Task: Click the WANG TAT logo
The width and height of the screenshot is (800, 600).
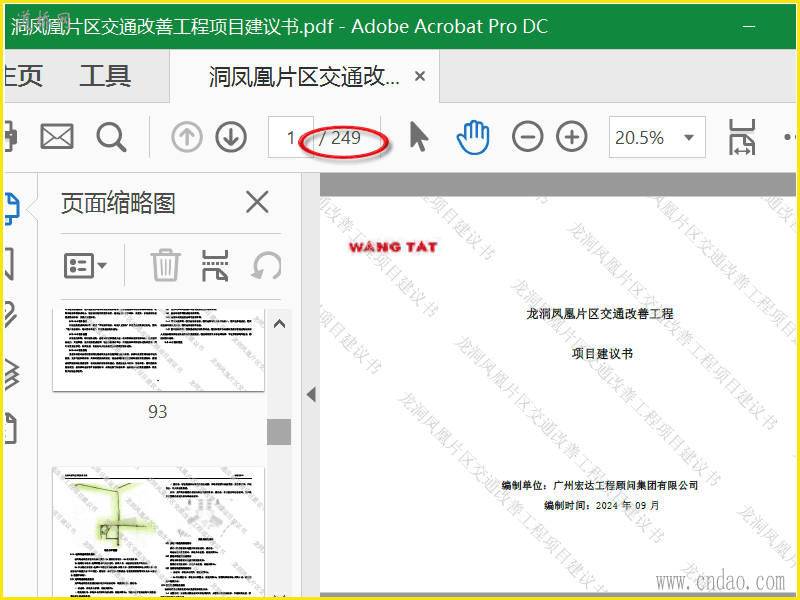Action: click(x=393, y=247)
